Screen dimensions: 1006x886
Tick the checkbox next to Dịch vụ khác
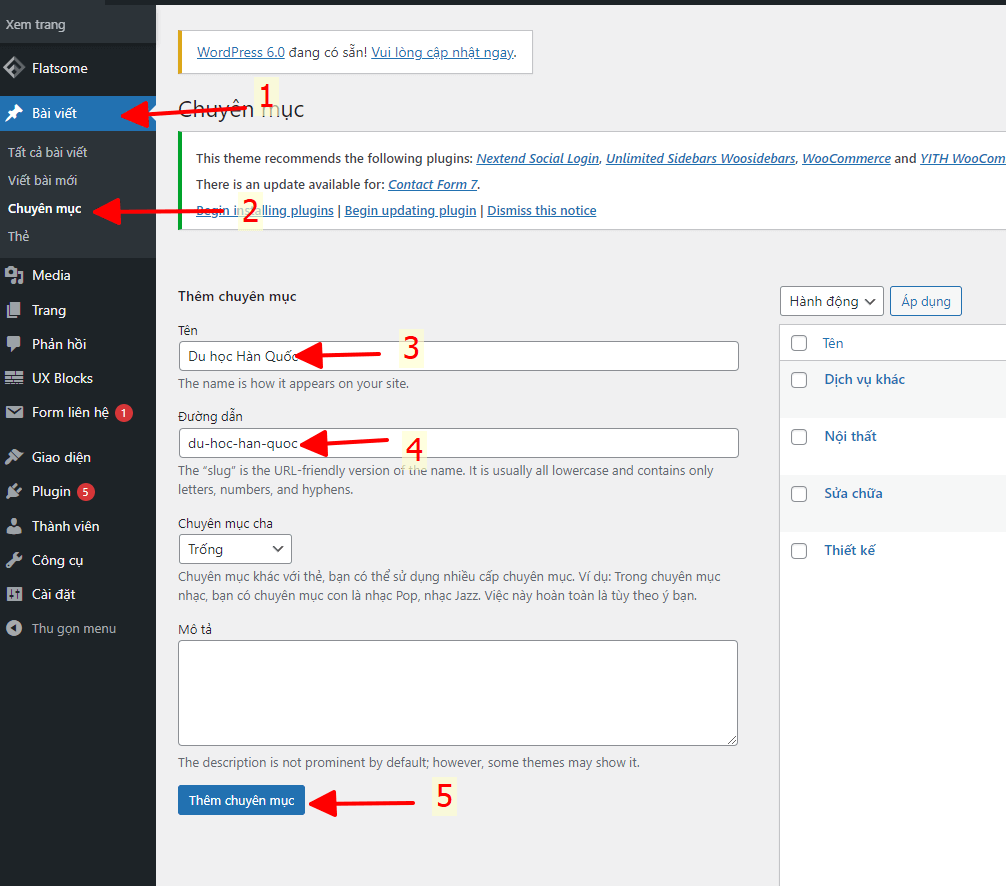point(799,380)
